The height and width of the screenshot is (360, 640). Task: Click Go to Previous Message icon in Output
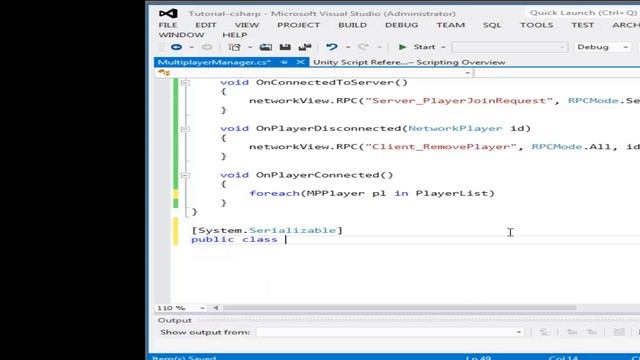point(572,332)
